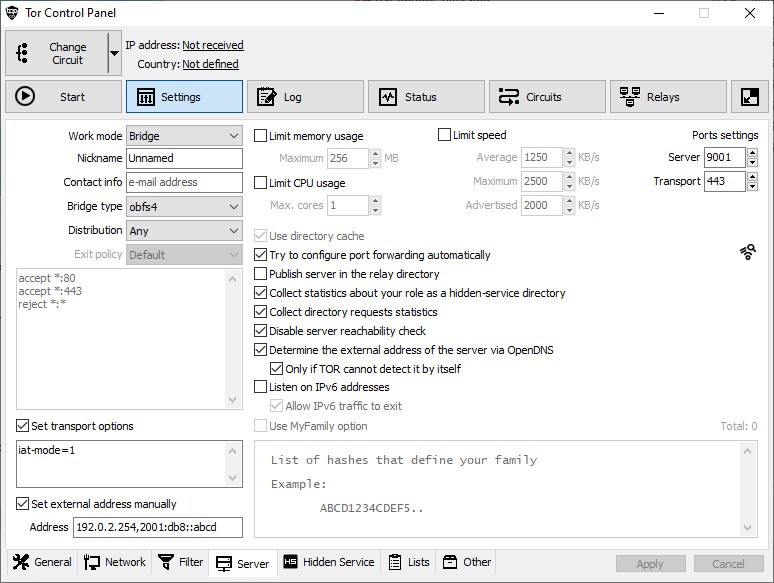The height and width of the screenshot is (583, 774).
Task: Enable Limit speed checkbox
Action: pos(444,135)
